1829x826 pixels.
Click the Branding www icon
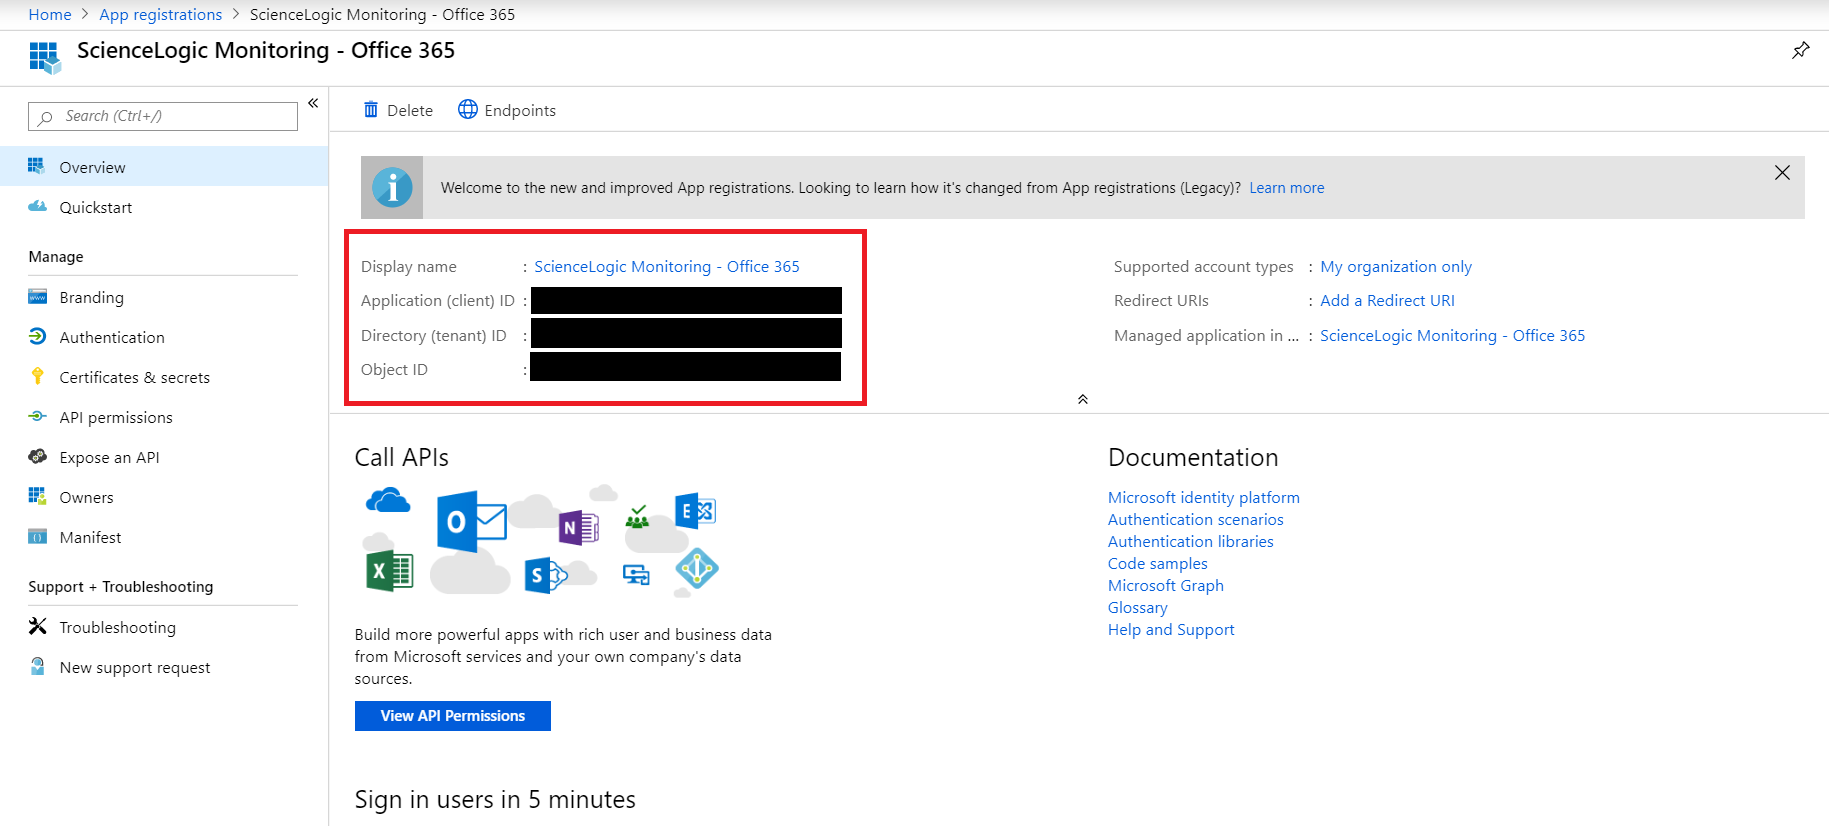point(37,296)
